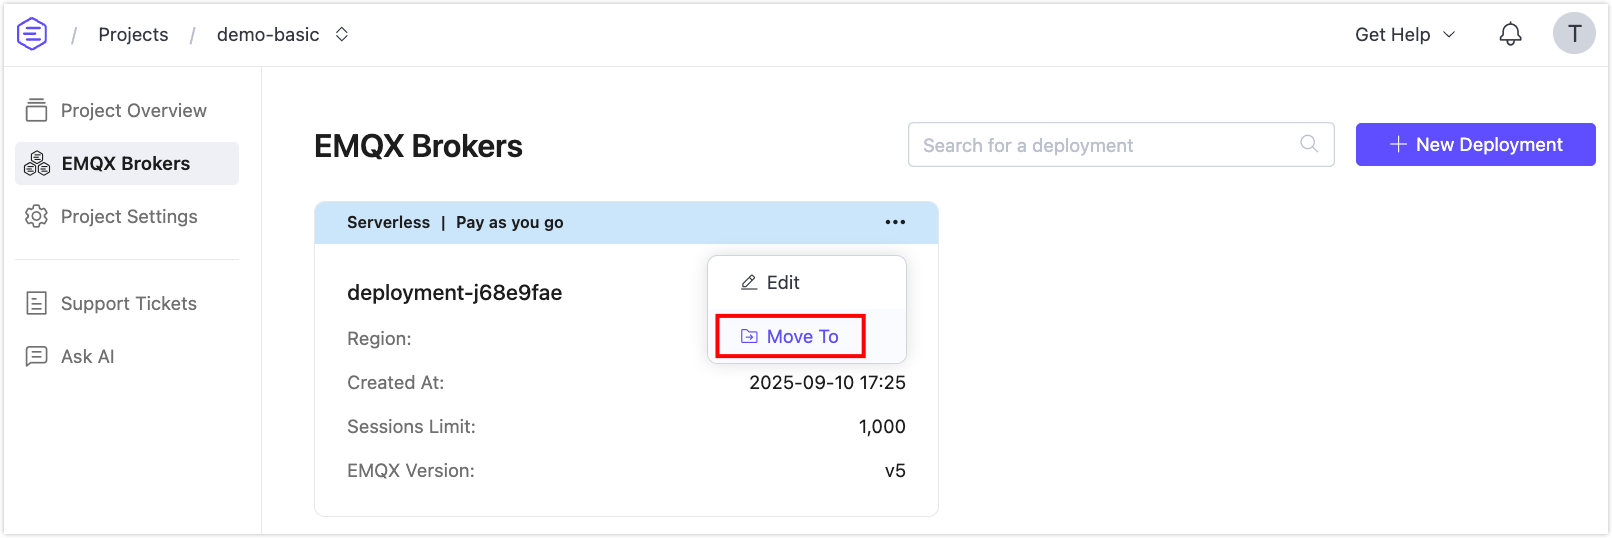The image size is (1612, 538).
Task: Click the New Deployment button
Action: click(x=1475, y=145)
